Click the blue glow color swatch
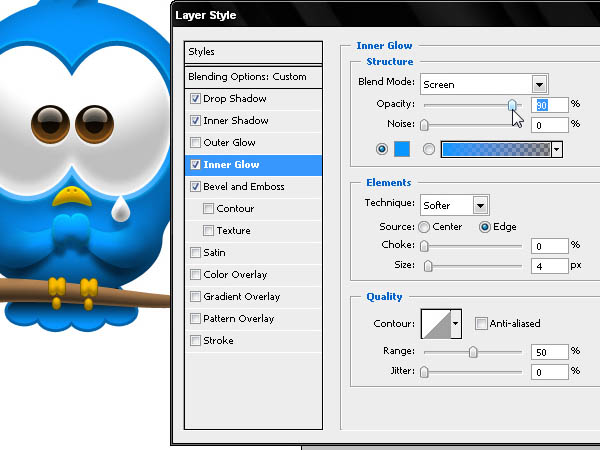The width and height of the screenshot is (600, 450). click(x=402, y=149)
